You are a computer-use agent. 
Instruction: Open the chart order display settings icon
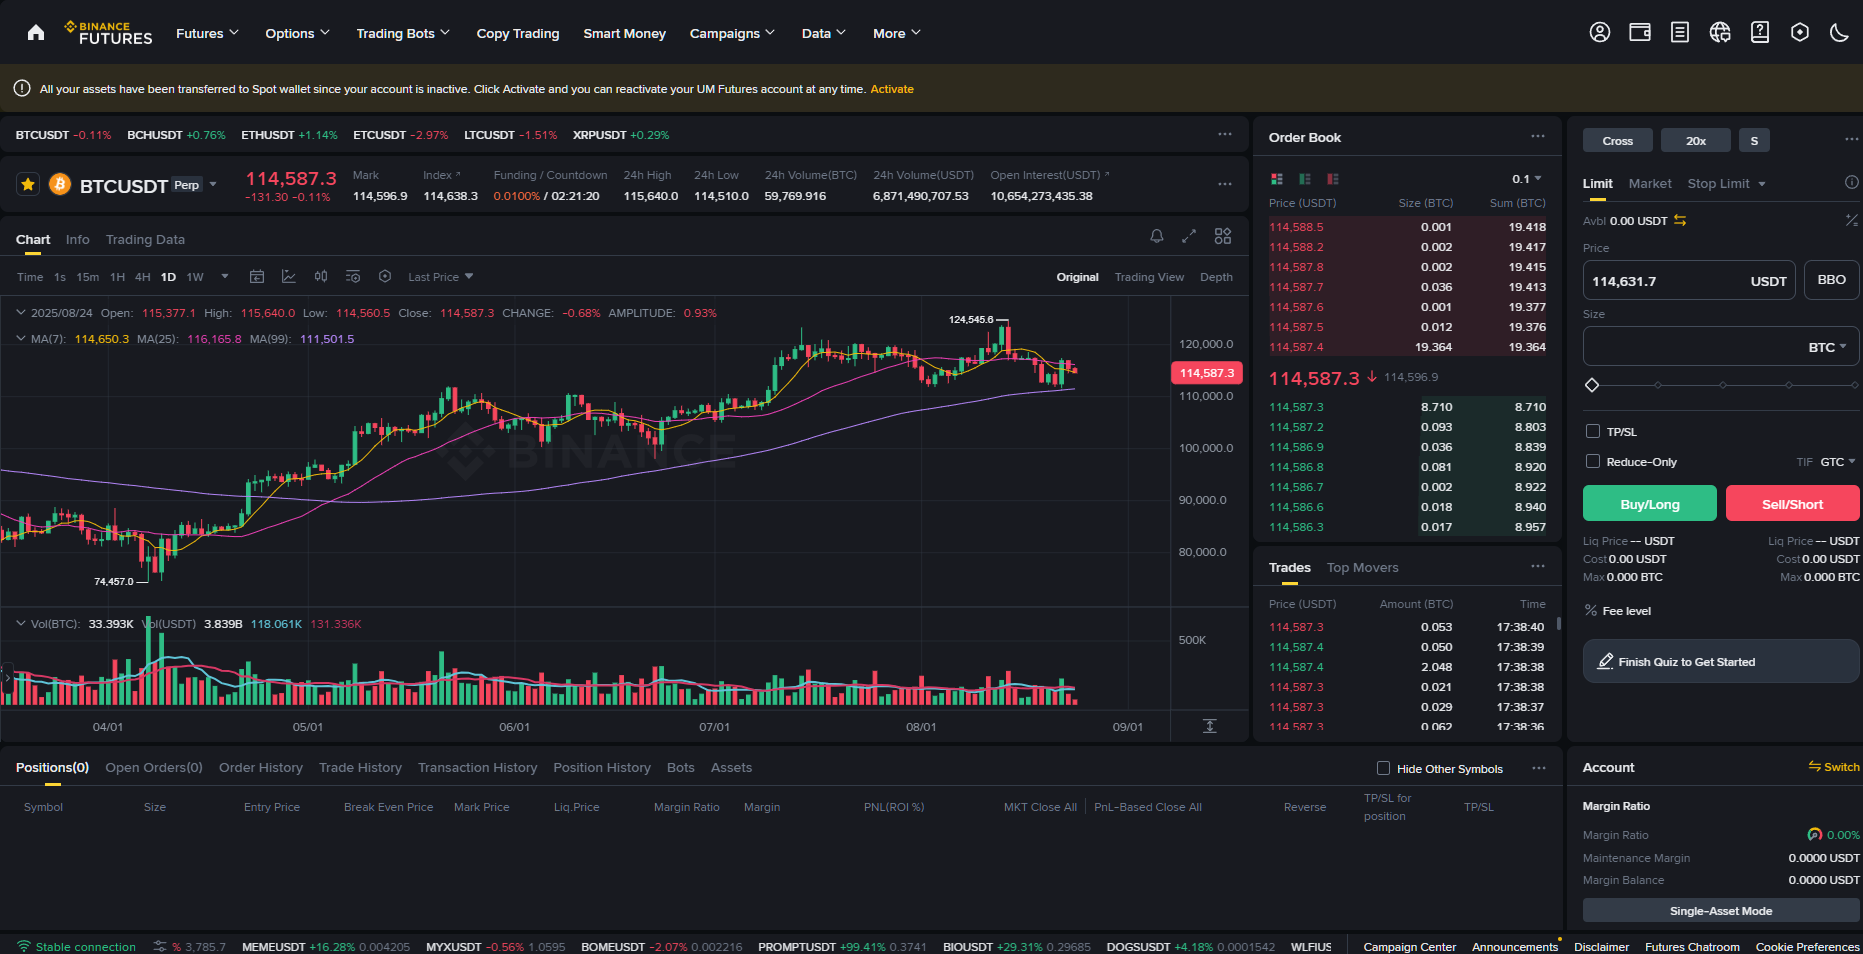click(x=353, y=277)
